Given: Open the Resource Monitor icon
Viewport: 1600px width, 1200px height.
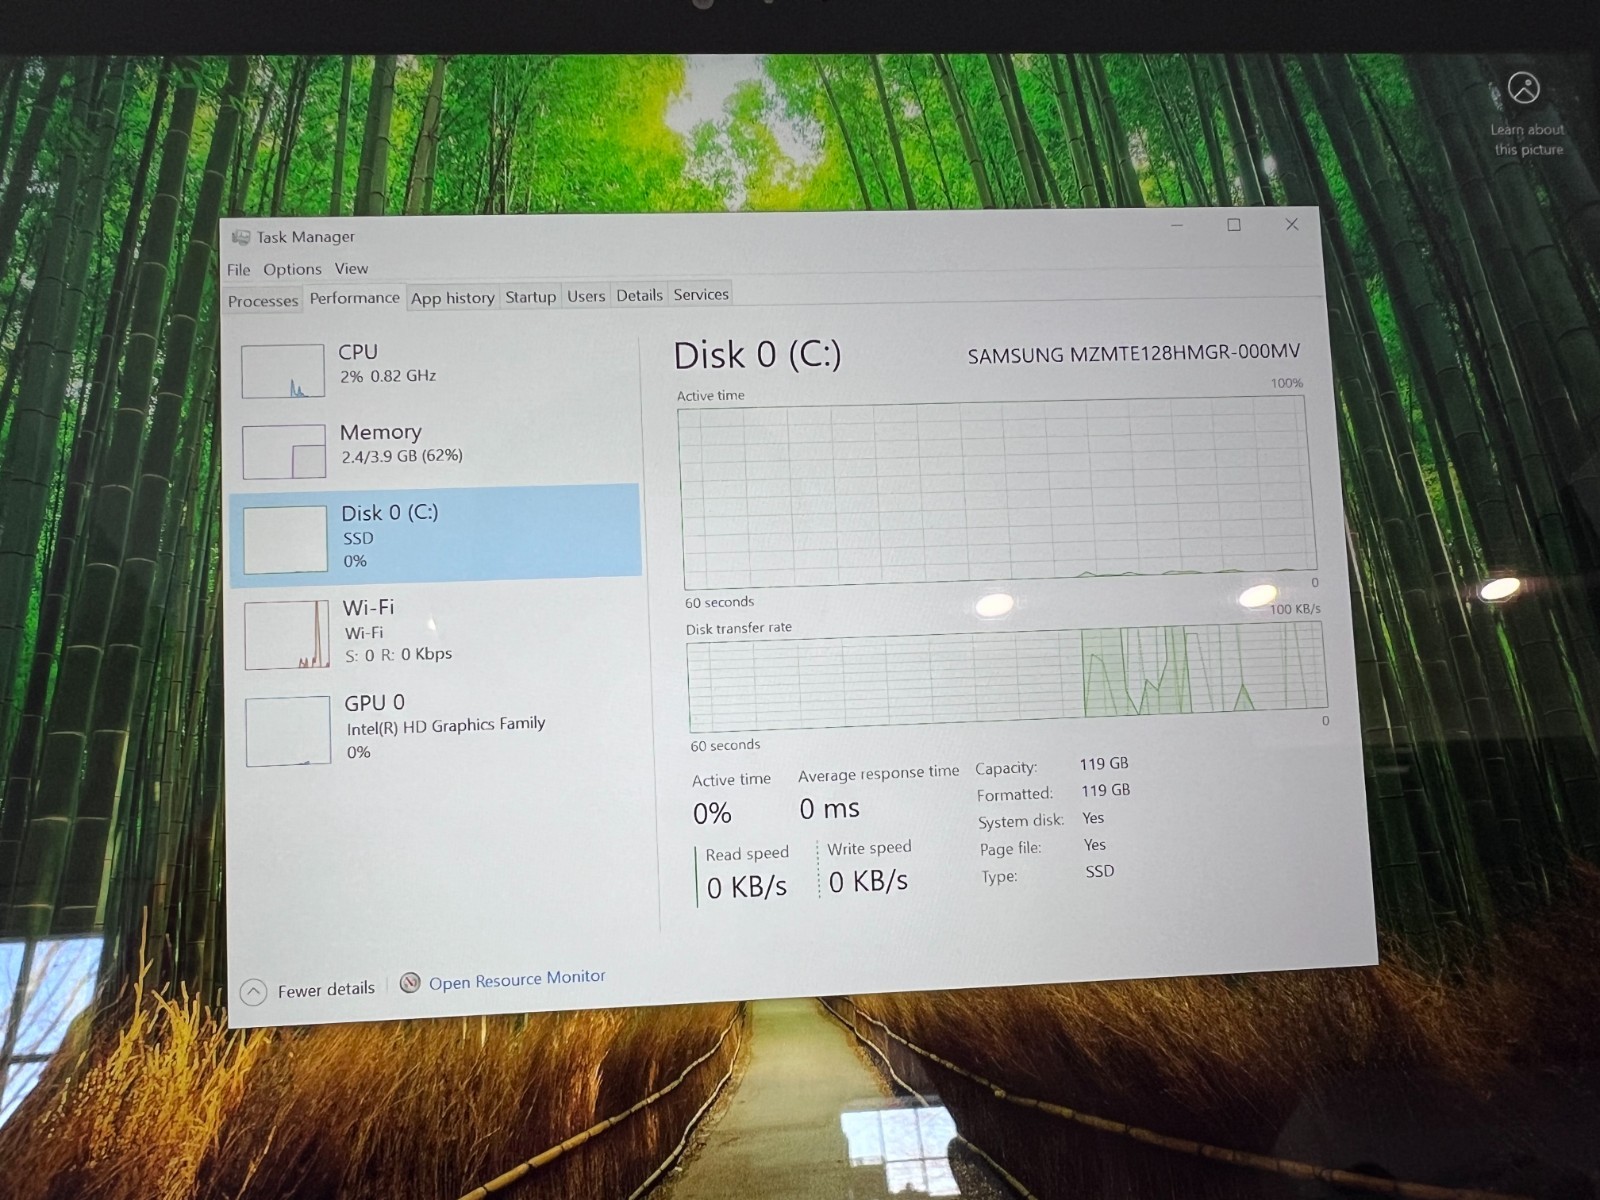Looking at the screenshot, I should [410, 983].
